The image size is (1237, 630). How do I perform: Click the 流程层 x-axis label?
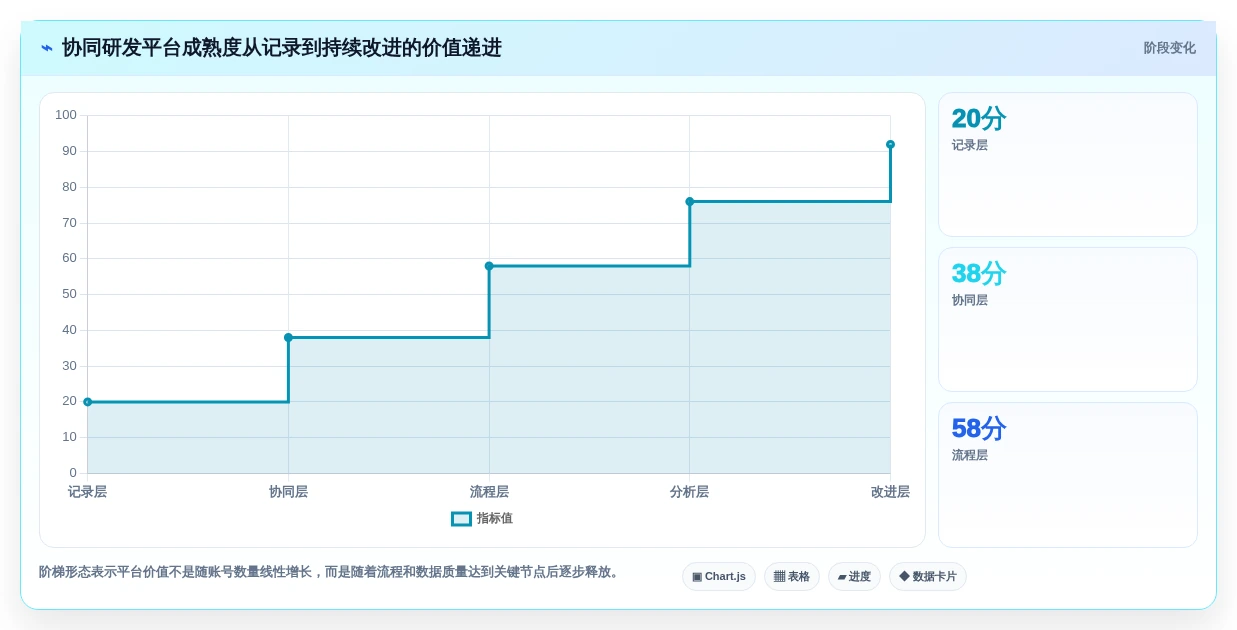(489, 492)
